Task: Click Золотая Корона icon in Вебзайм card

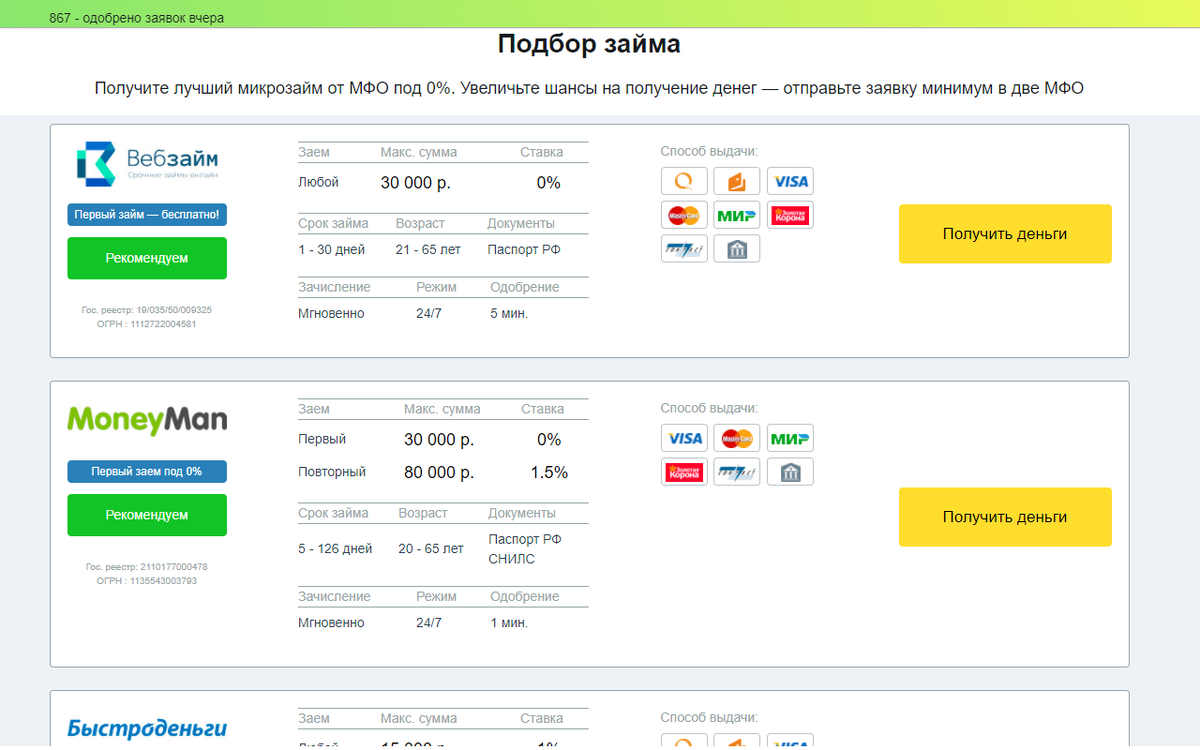Action: pyautogui.click(x=790, y=215)
